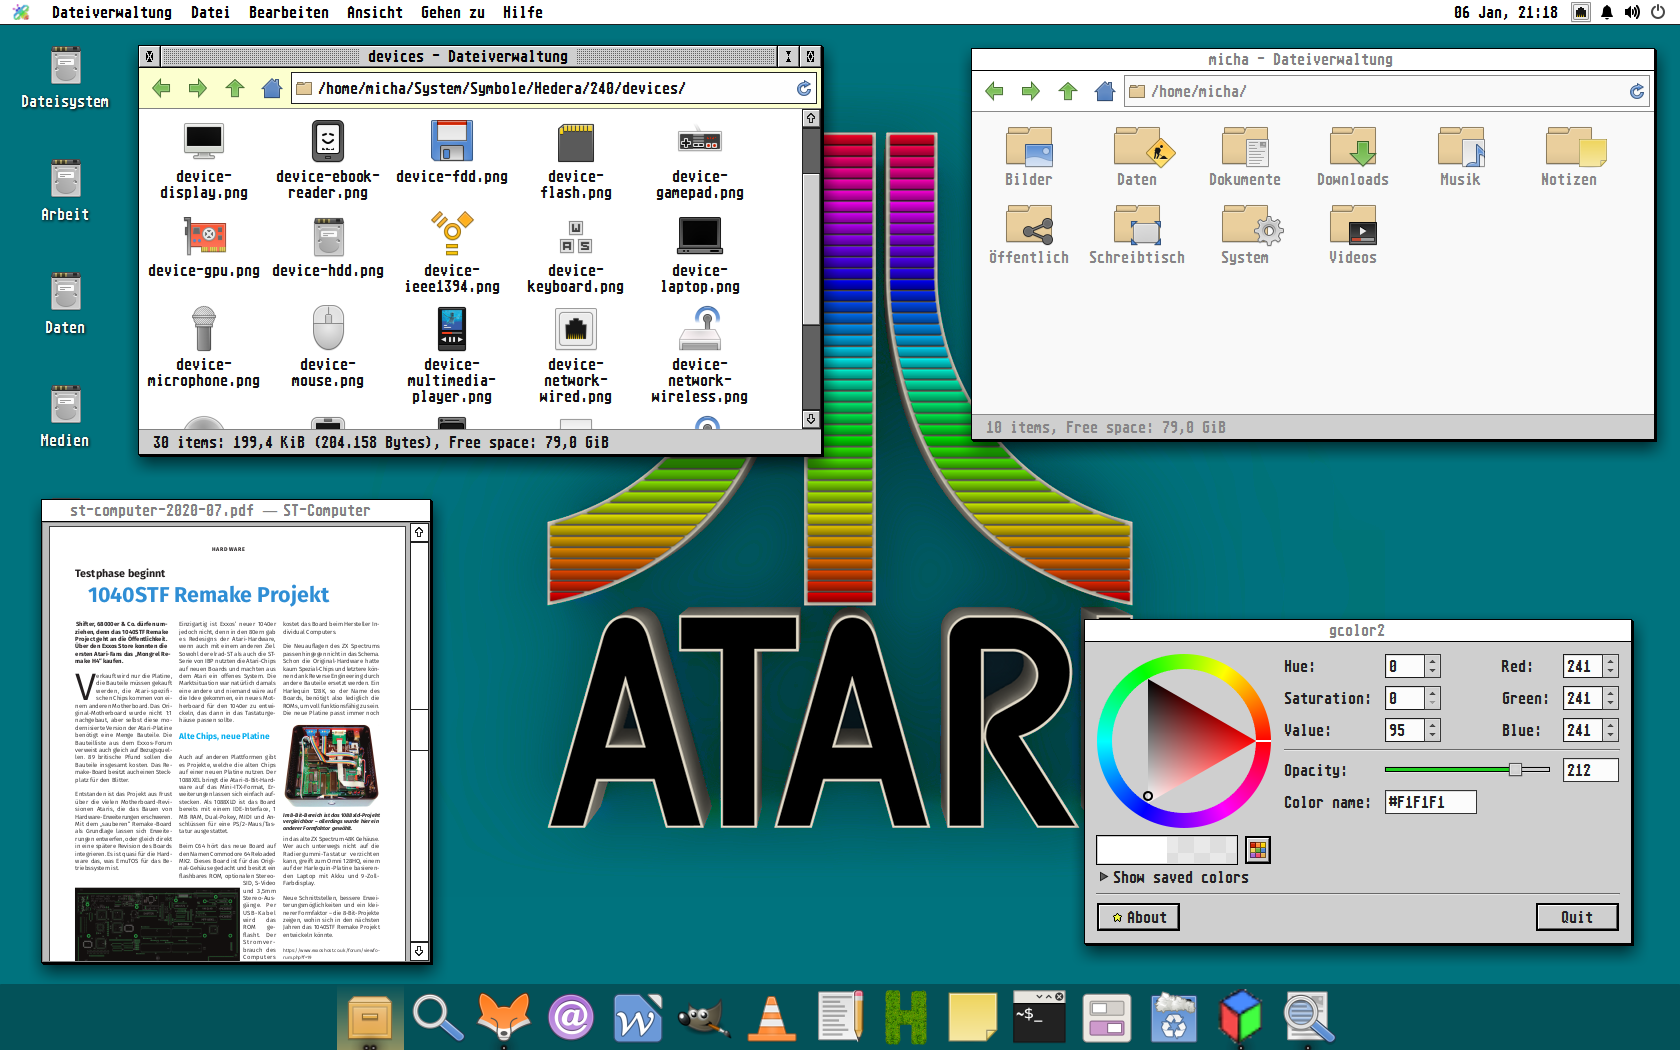Go back in devices file manager
Image resolution: width=1680 pixels, height=1050 pixels.
pos(161,89)
